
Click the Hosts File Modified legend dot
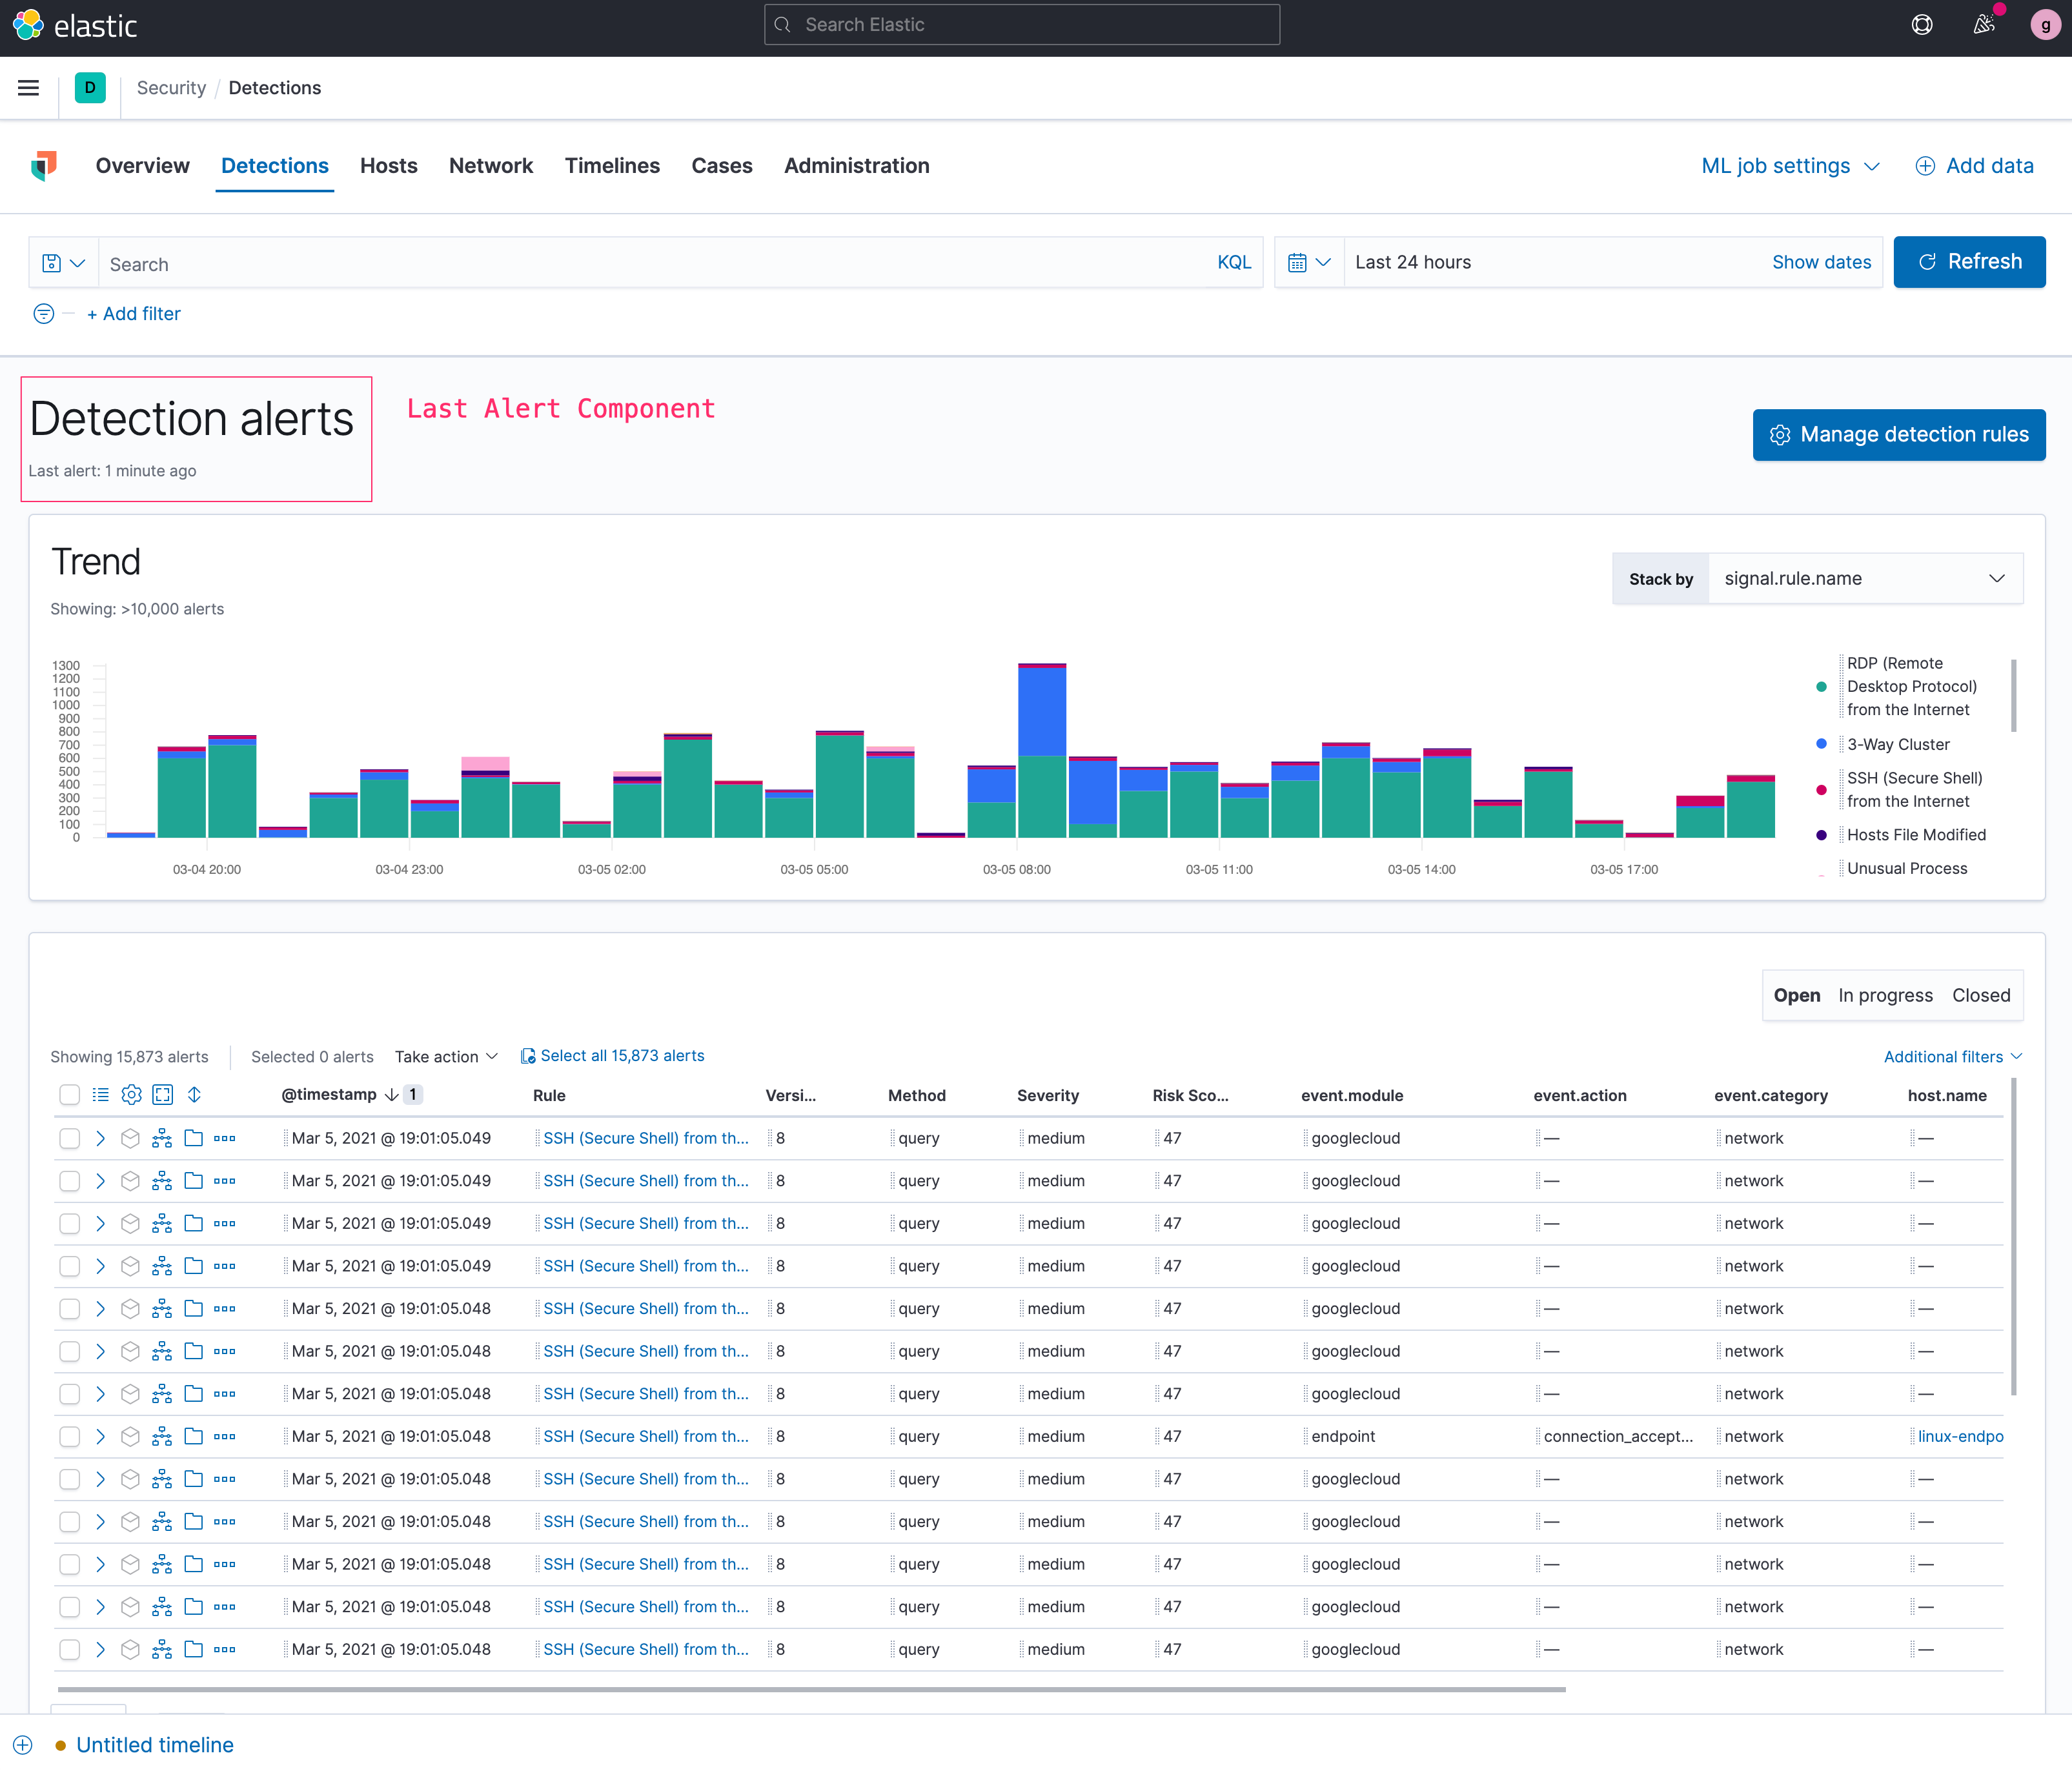click(x=1821, y=835)
